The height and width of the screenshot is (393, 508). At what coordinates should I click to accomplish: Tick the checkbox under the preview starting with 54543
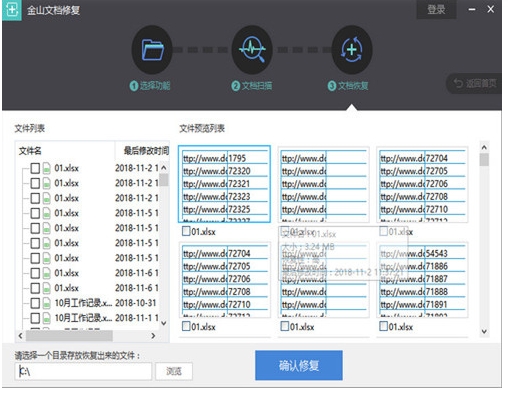(383, 326)
